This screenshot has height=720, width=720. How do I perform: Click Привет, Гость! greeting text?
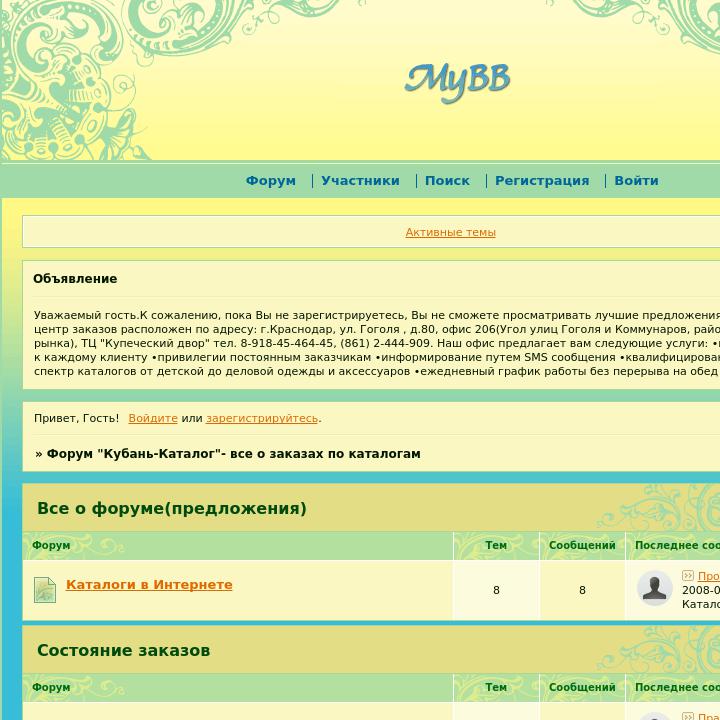tap(77, 418)
